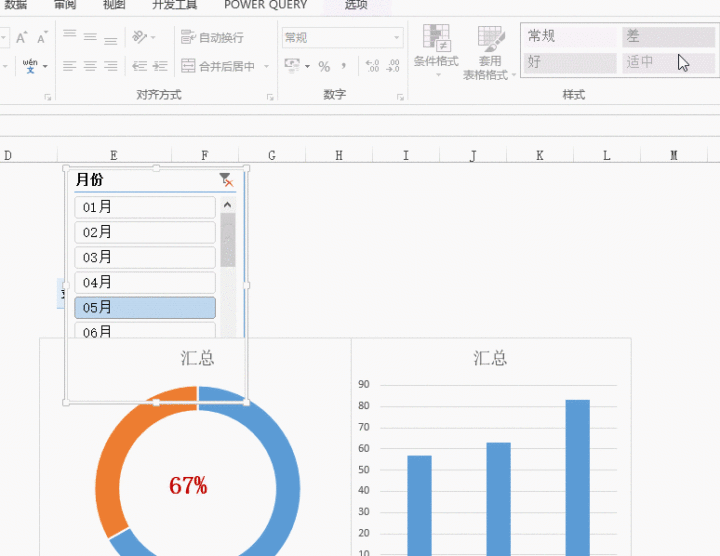
Task: Open the POWER QUERY ribbon tab
Action: pyautogui.click(x=265, y=5)
